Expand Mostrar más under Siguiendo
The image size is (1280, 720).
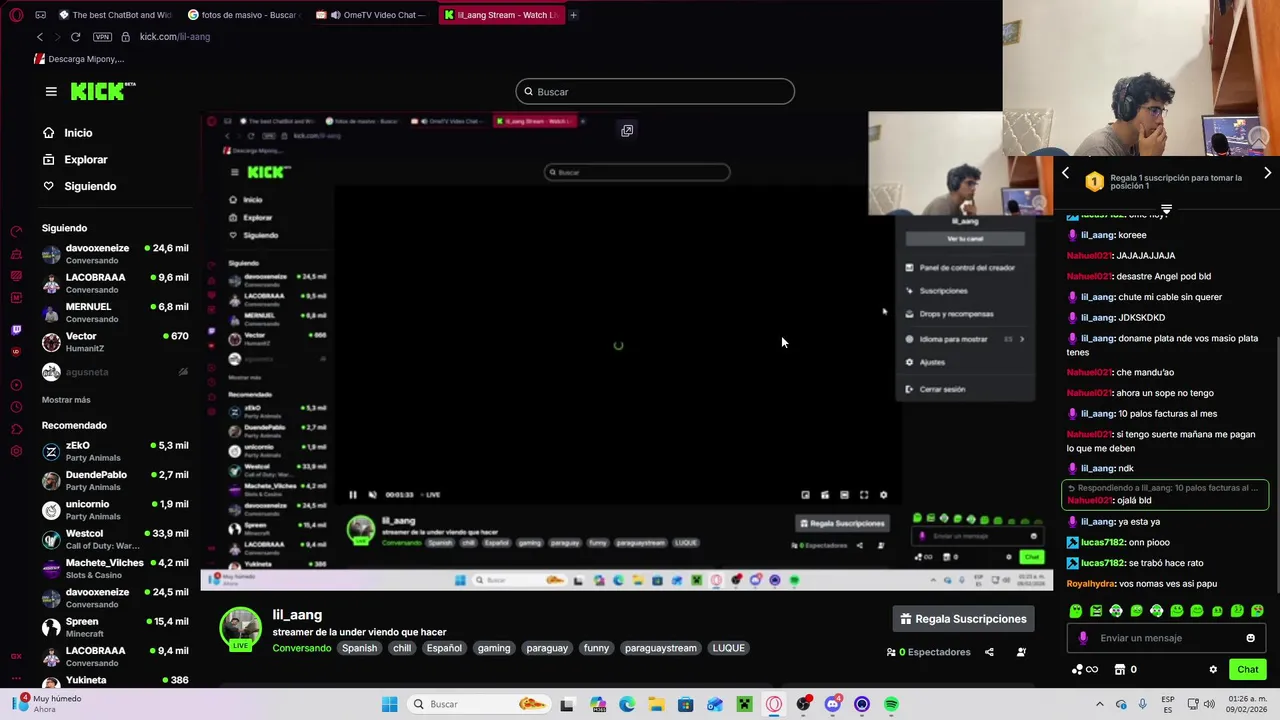click(x=66, y=400)
